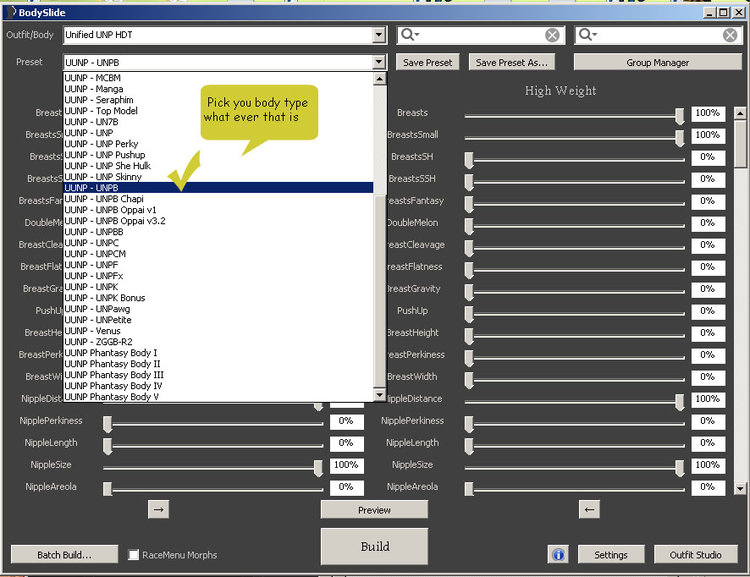This screenshot has height=577, width=750.
Task: Open the Group Manager
Action: coord(658,62)
